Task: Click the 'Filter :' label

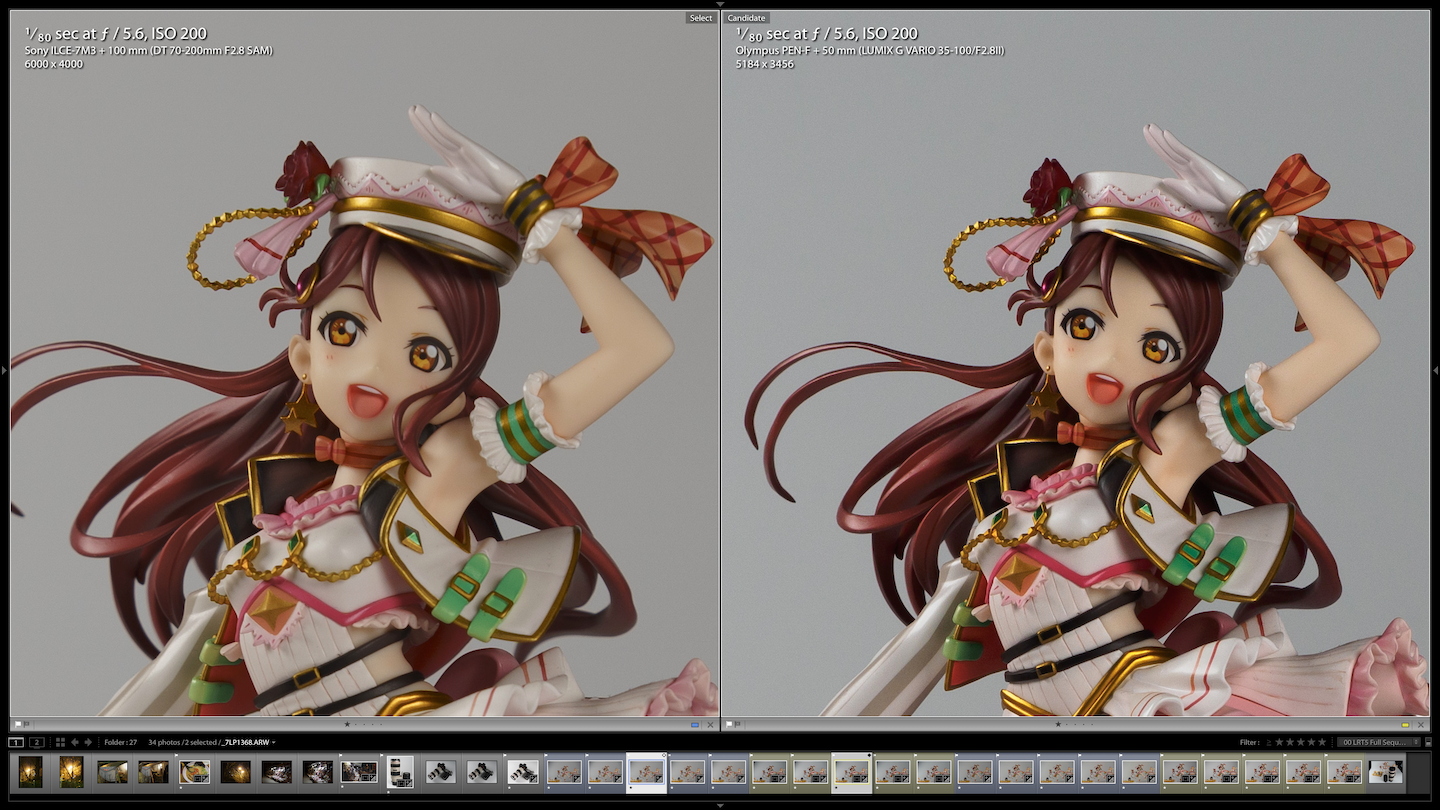Action: point(1249,742)
